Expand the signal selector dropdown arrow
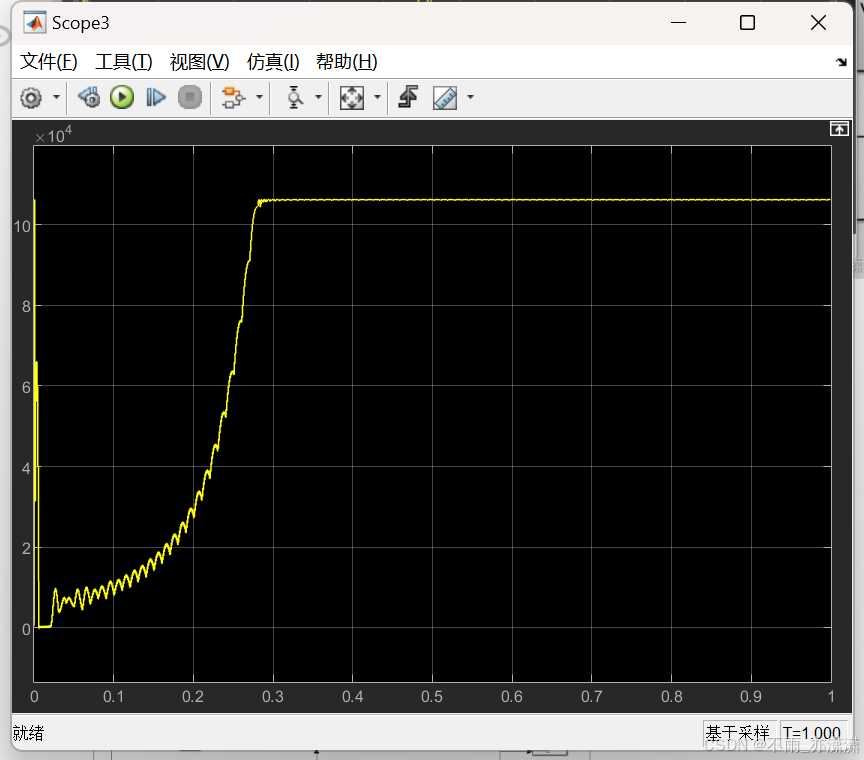Image resolution: width=864 pixels, height=760 pixels. pyautogui.click(x=259, y=98)
